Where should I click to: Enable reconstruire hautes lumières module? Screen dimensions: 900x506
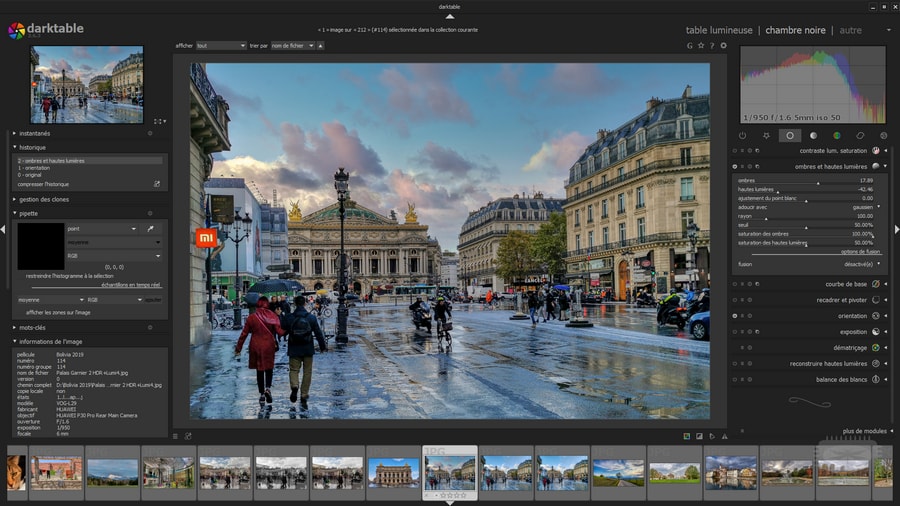735,363
